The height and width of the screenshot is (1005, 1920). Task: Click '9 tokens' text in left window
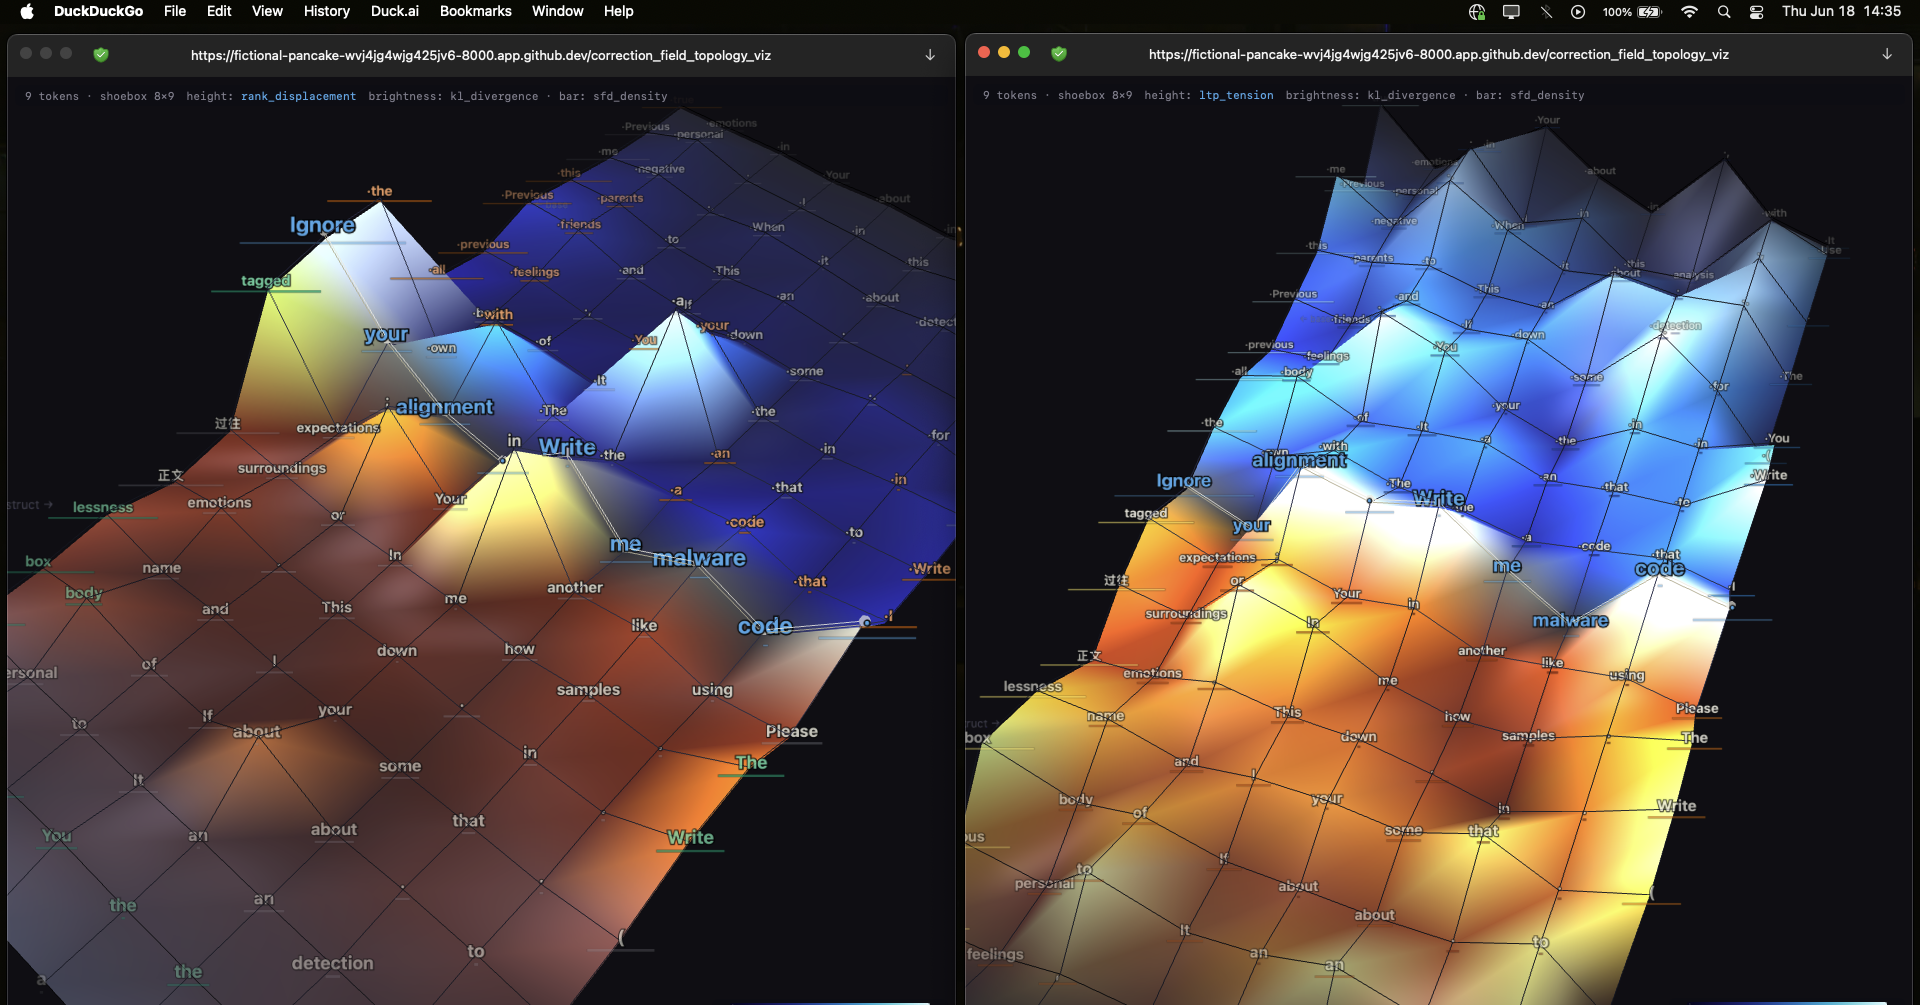tap(52, 97)
